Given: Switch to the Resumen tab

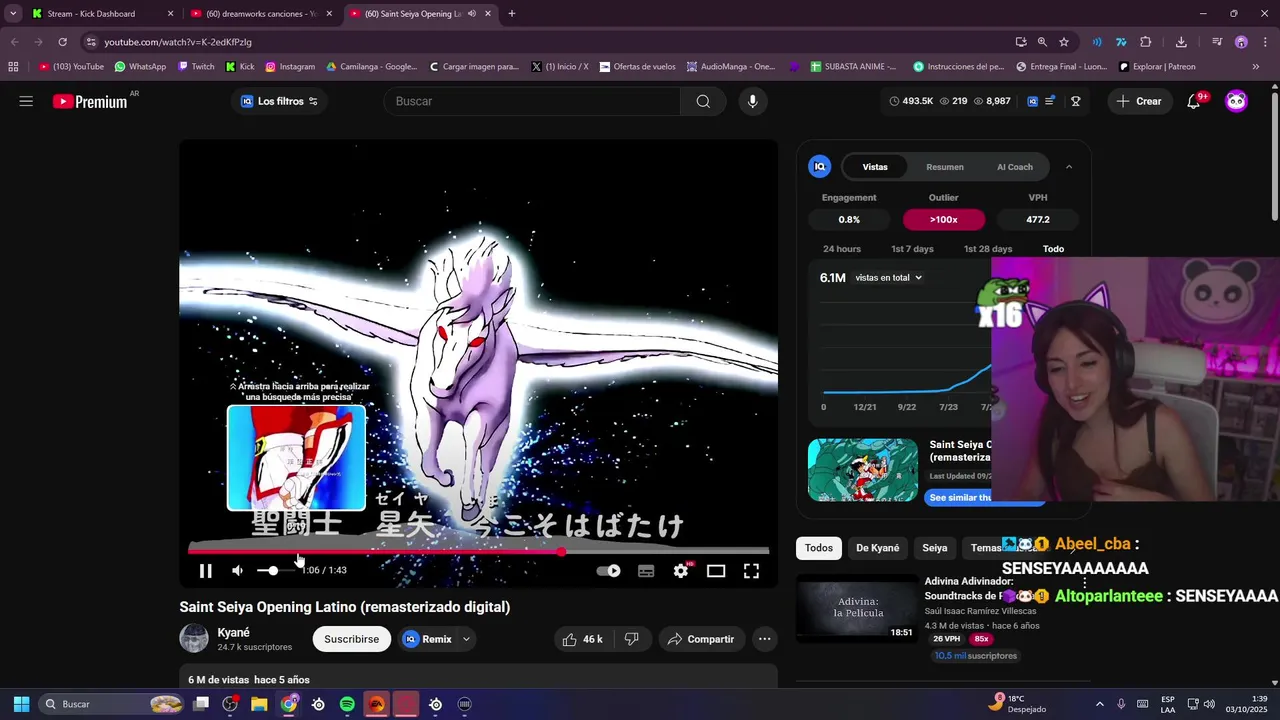Looking at the screenshot, I should click(945, 167).
